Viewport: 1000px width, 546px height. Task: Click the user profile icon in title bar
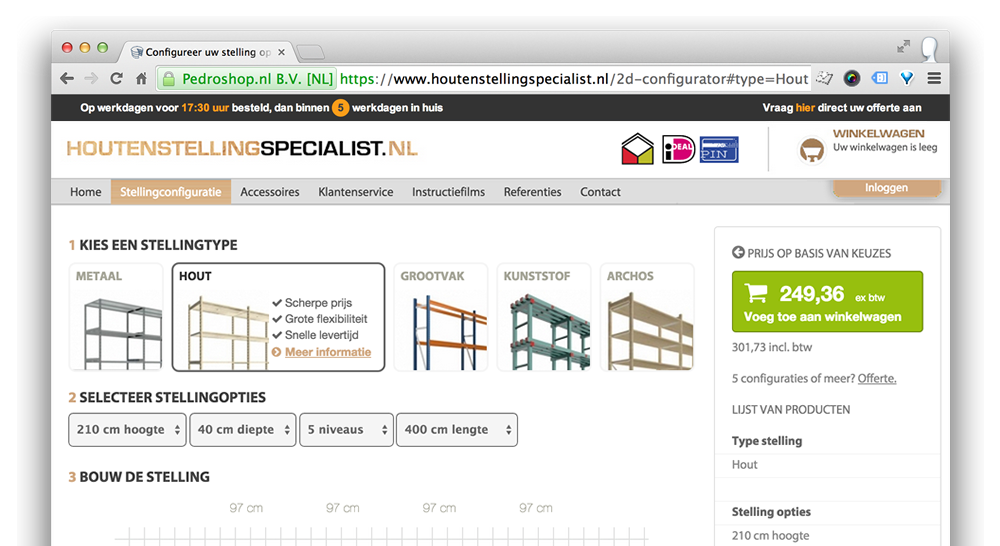click(x=929, y=49)
